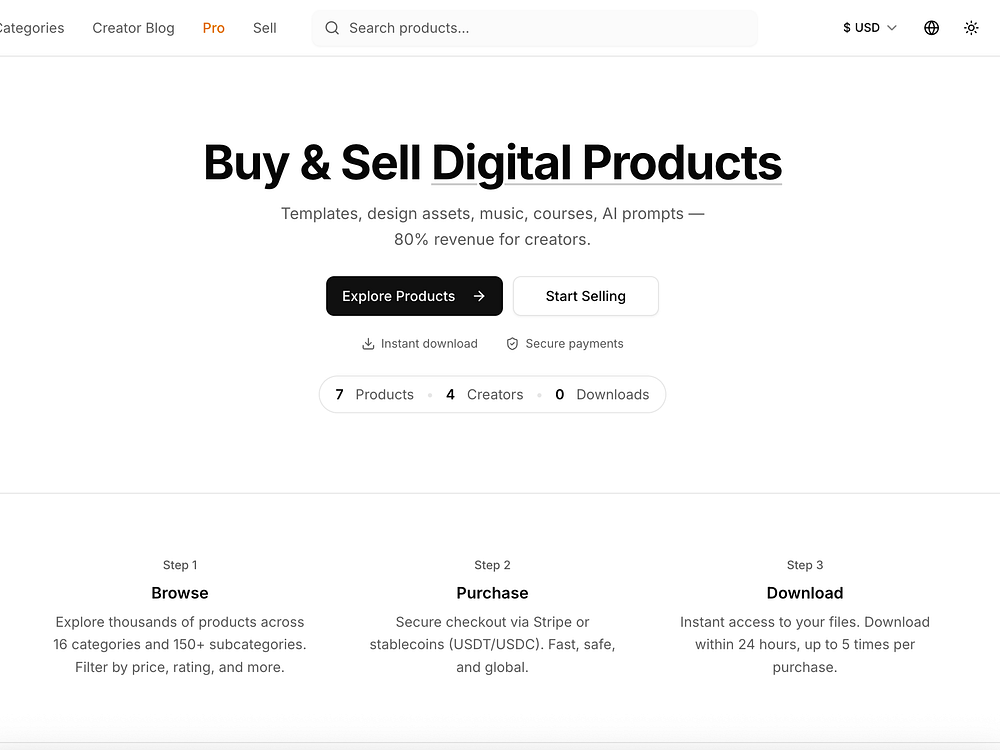Focus the Search products input field
This screenshot has width=1000, height=750.
click(540, 28)
